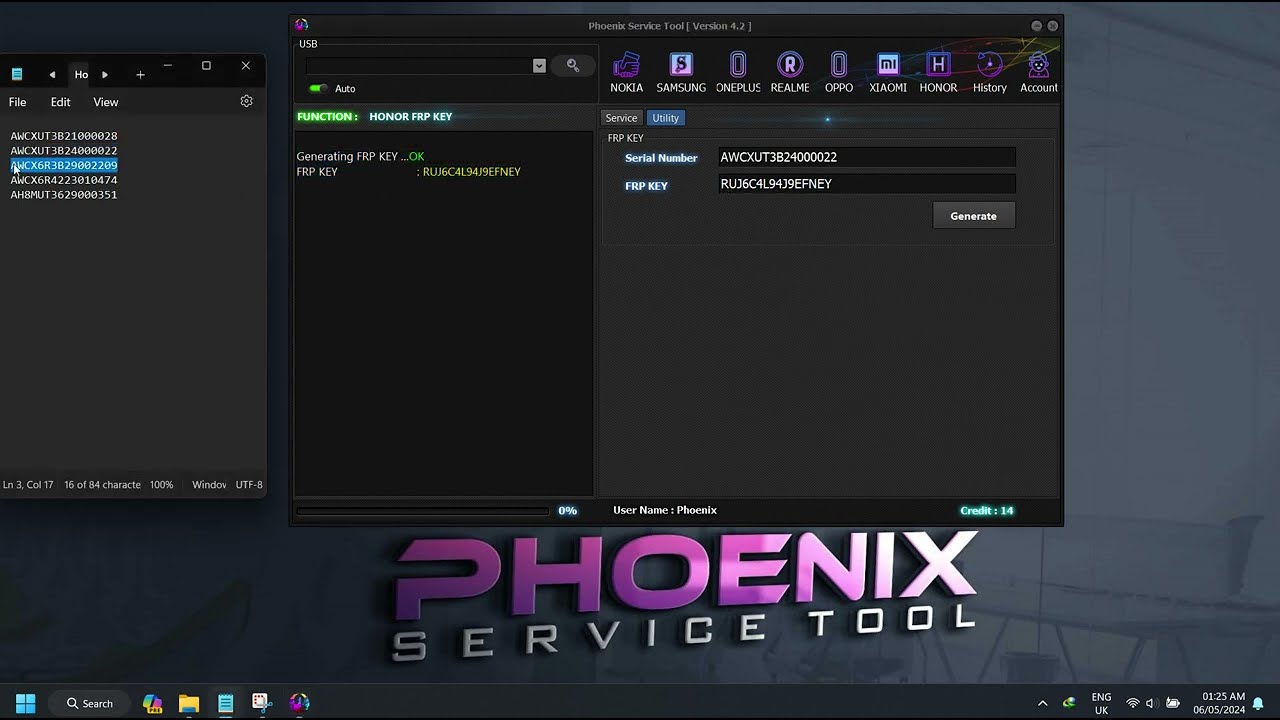Click the Serial Number input field

click(866, 157)
